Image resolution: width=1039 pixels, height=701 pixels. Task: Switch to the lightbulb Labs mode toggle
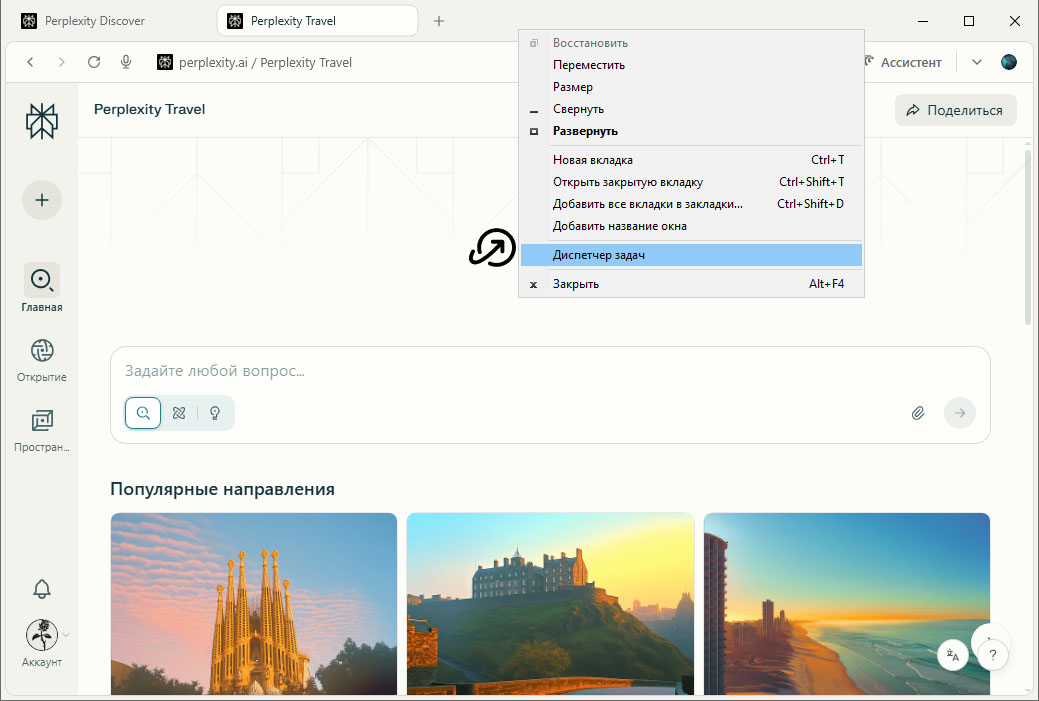215,413
